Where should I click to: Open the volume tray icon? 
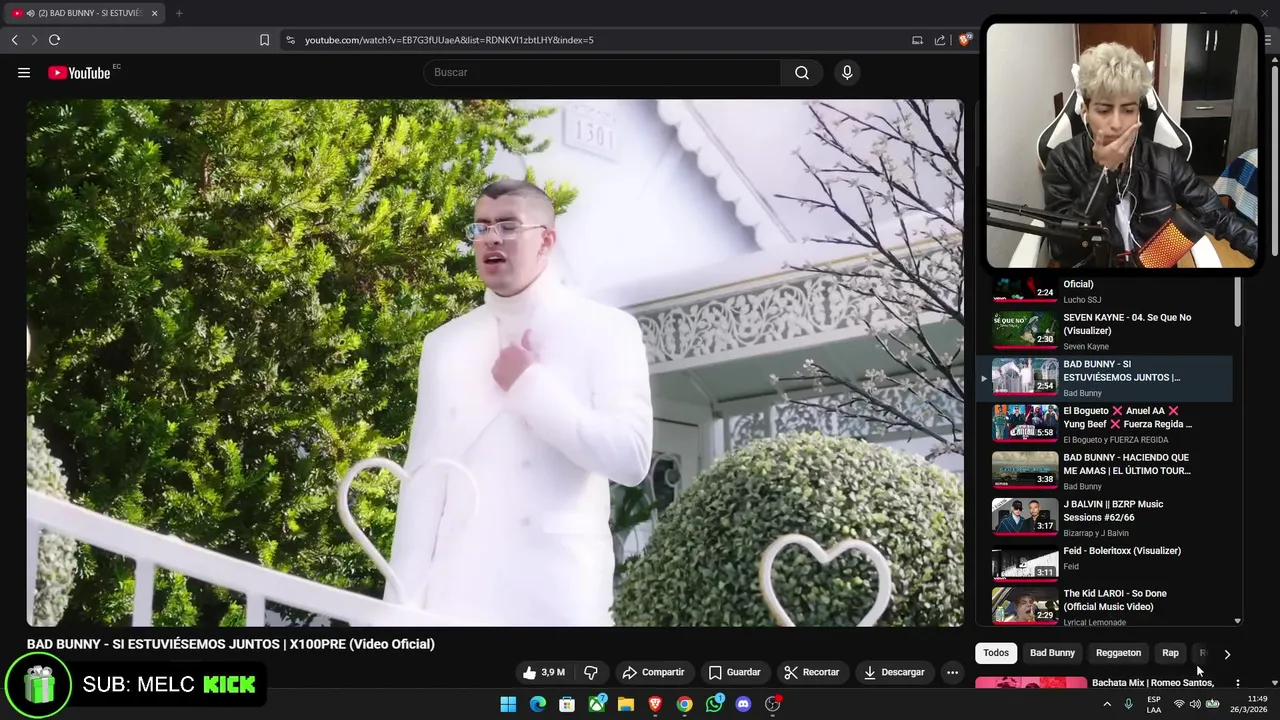click(x=1196, y=704)
